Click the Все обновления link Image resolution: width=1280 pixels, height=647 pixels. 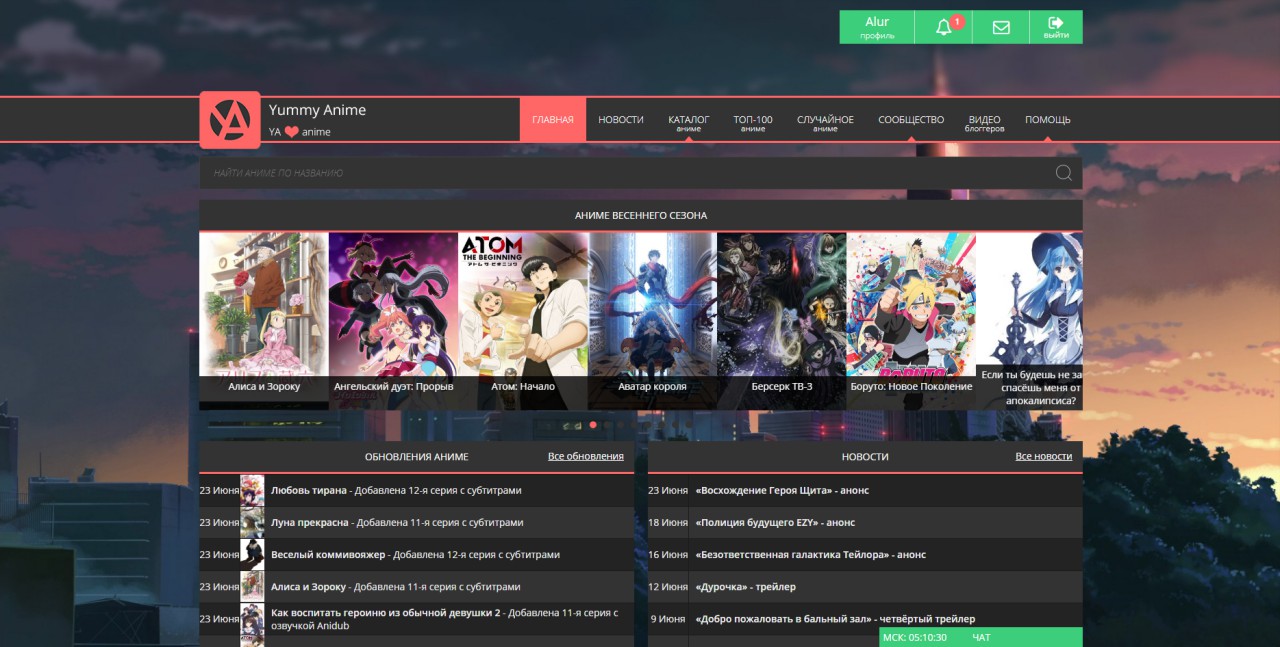[x=586, y=456]
